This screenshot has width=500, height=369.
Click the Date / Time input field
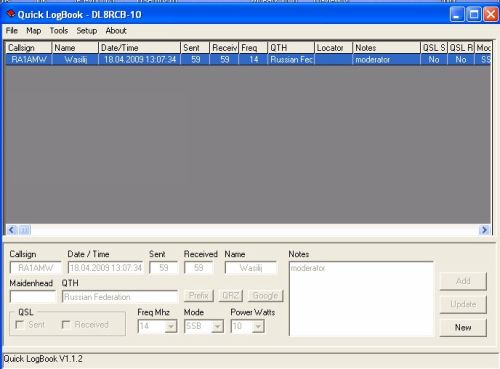105,268
